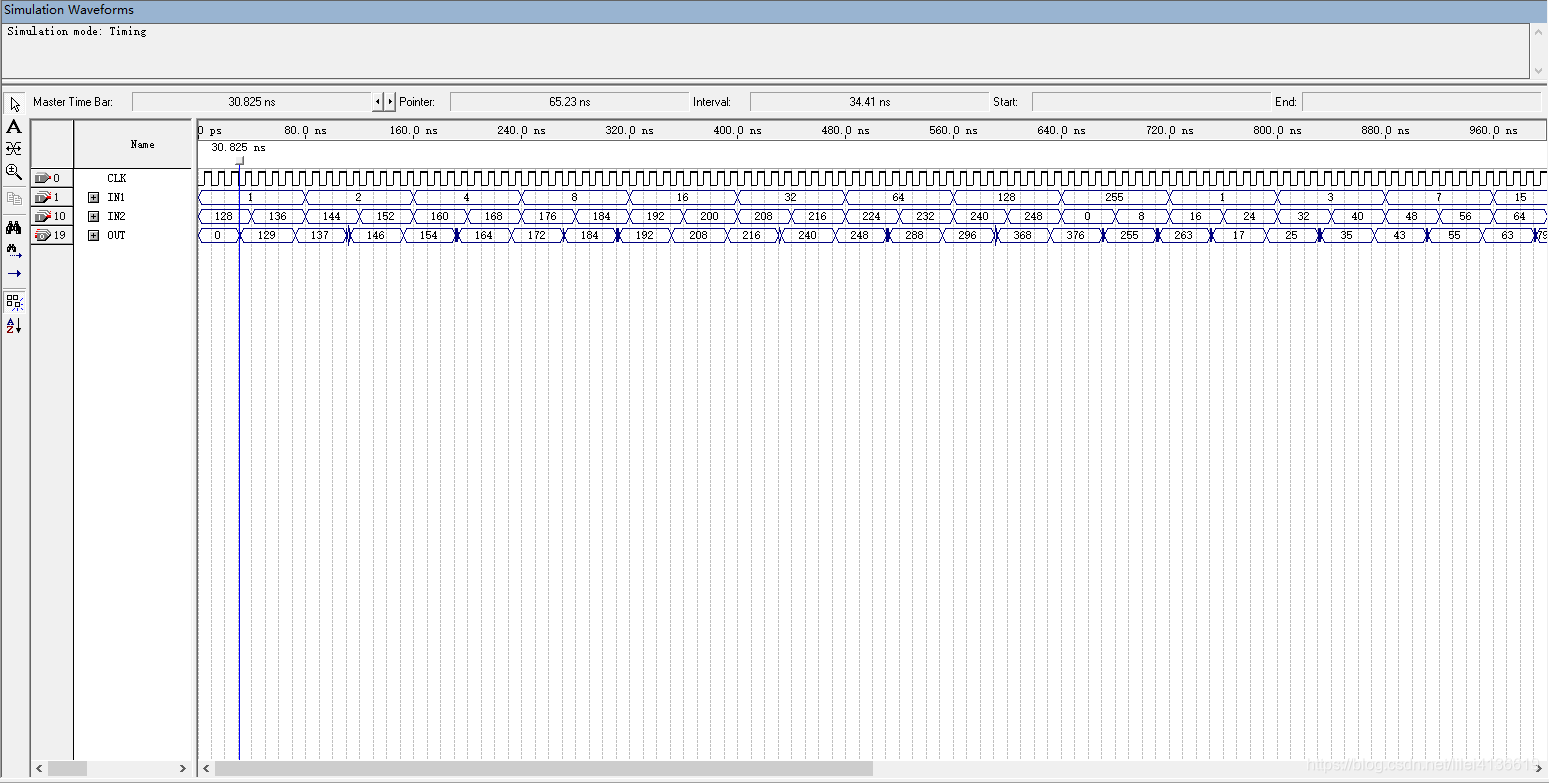Select IN2 segment with value 0
1549x783 pixels.
point(1087,216)
